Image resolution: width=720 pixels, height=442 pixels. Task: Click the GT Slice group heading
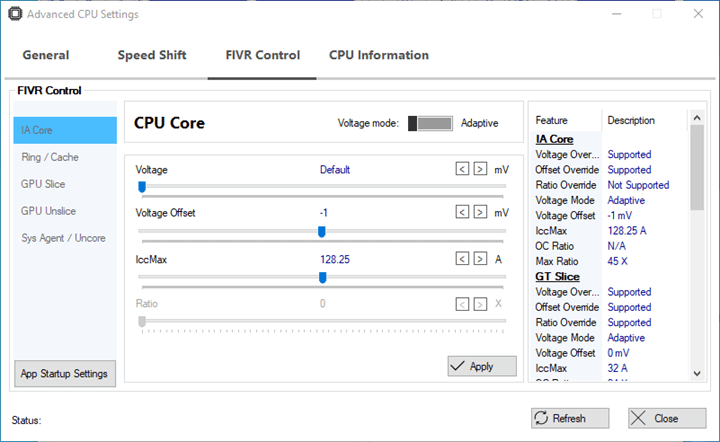pyautogui.click(x=557, y=276)
